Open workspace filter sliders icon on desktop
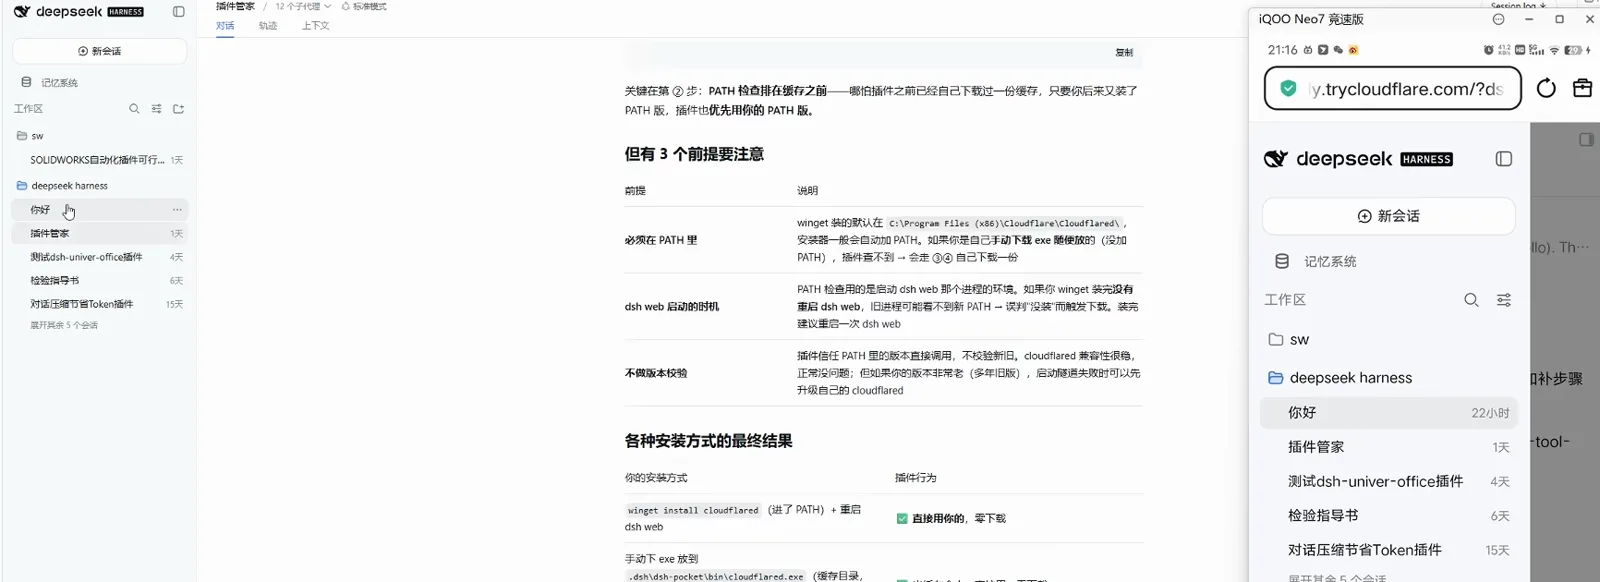 tap(156, 109)
